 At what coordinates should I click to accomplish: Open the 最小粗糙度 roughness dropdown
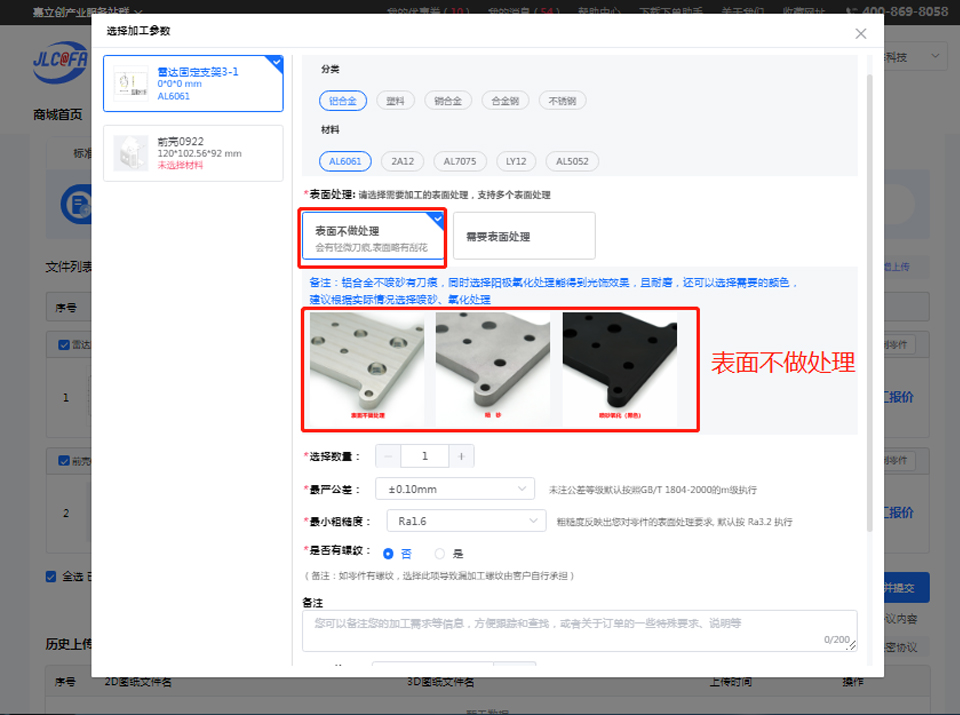467,521
